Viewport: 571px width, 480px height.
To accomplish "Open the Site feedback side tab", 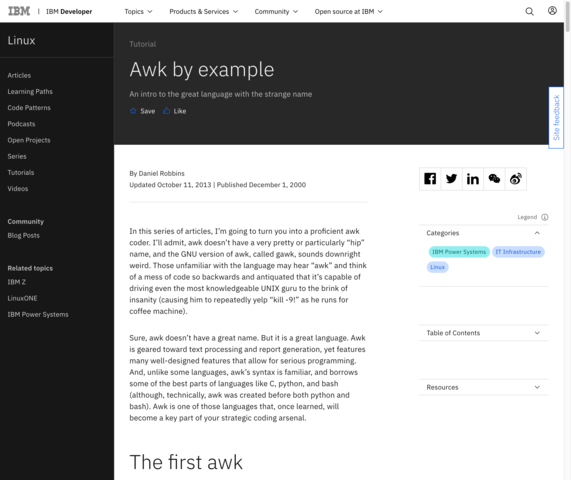I will coord(556,118).
